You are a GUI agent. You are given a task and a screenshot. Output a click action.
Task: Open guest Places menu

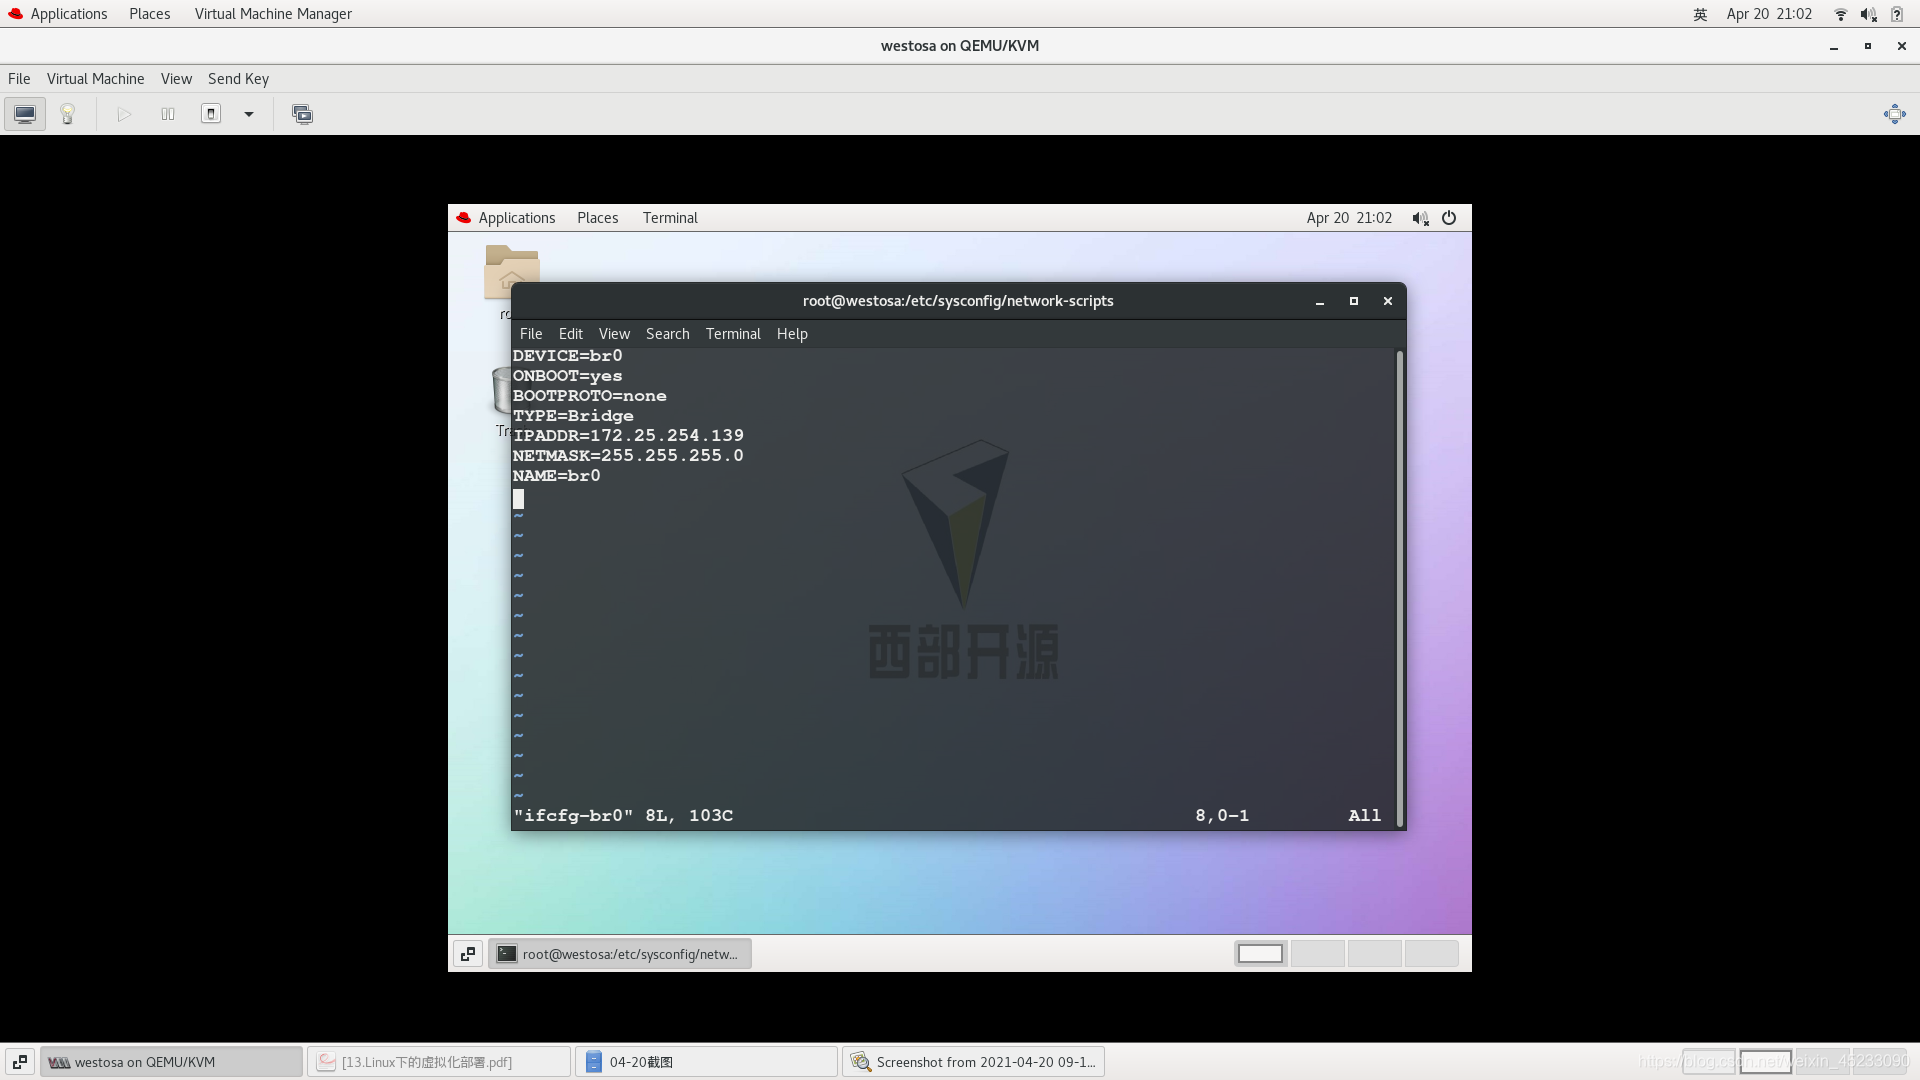598,218
